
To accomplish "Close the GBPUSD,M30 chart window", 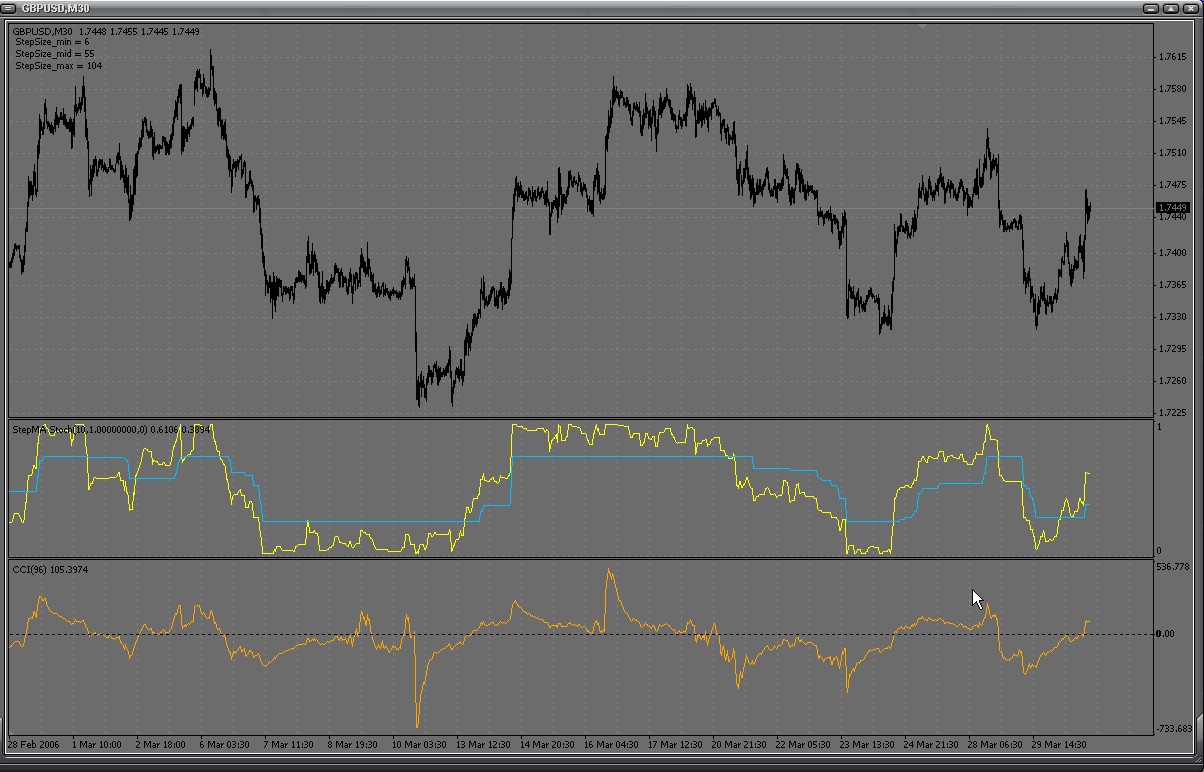I will [x=1190, y=8].
